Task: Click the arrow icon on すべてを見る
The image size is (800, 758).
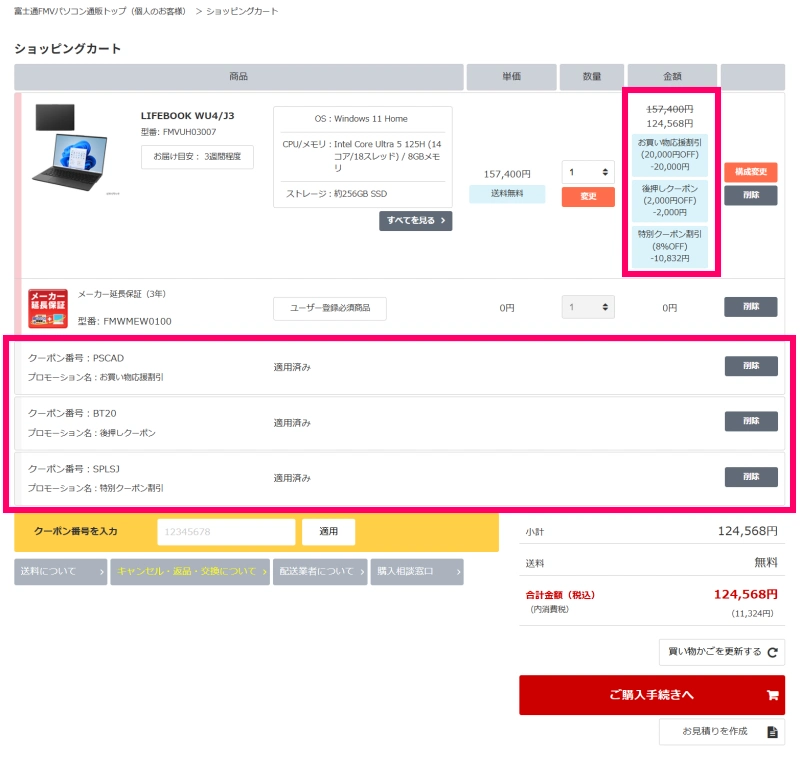Action: coord(442,221)
